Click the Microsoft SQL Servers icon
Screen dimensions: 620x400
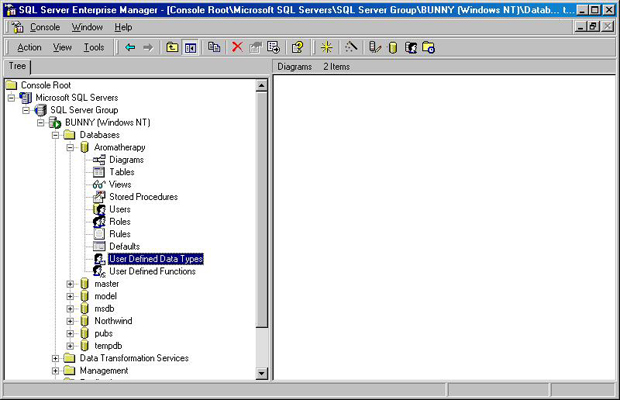(25, 97)
